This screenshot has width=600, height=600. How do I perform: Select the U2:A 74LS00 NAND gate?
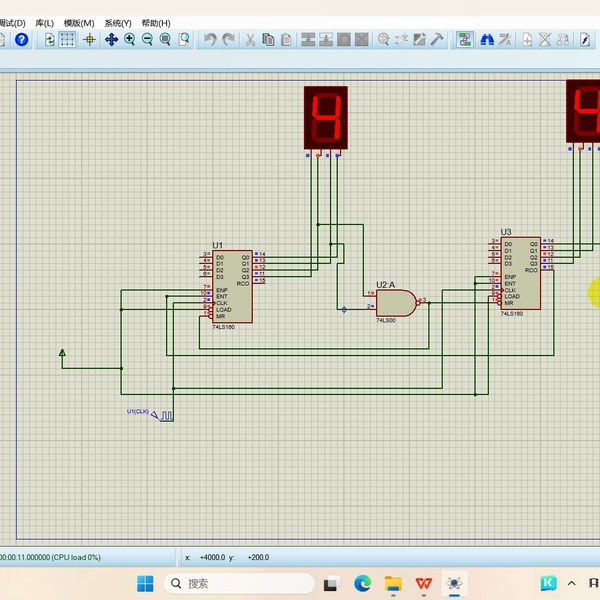[396, 302]
